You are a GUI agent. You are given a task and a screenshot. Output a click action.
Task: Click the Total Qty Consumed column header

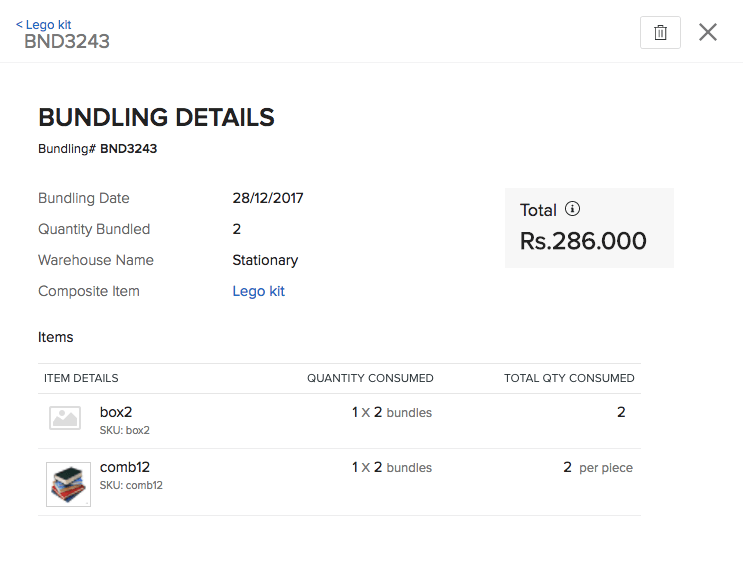pos(569,378)
